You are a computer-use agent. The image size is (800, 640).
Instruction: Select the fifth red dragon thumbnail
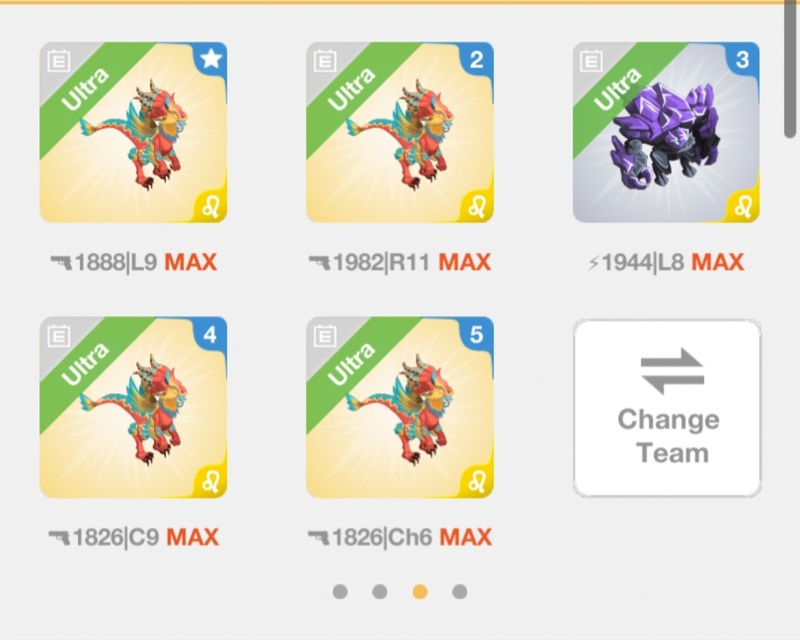click(400, 407)
